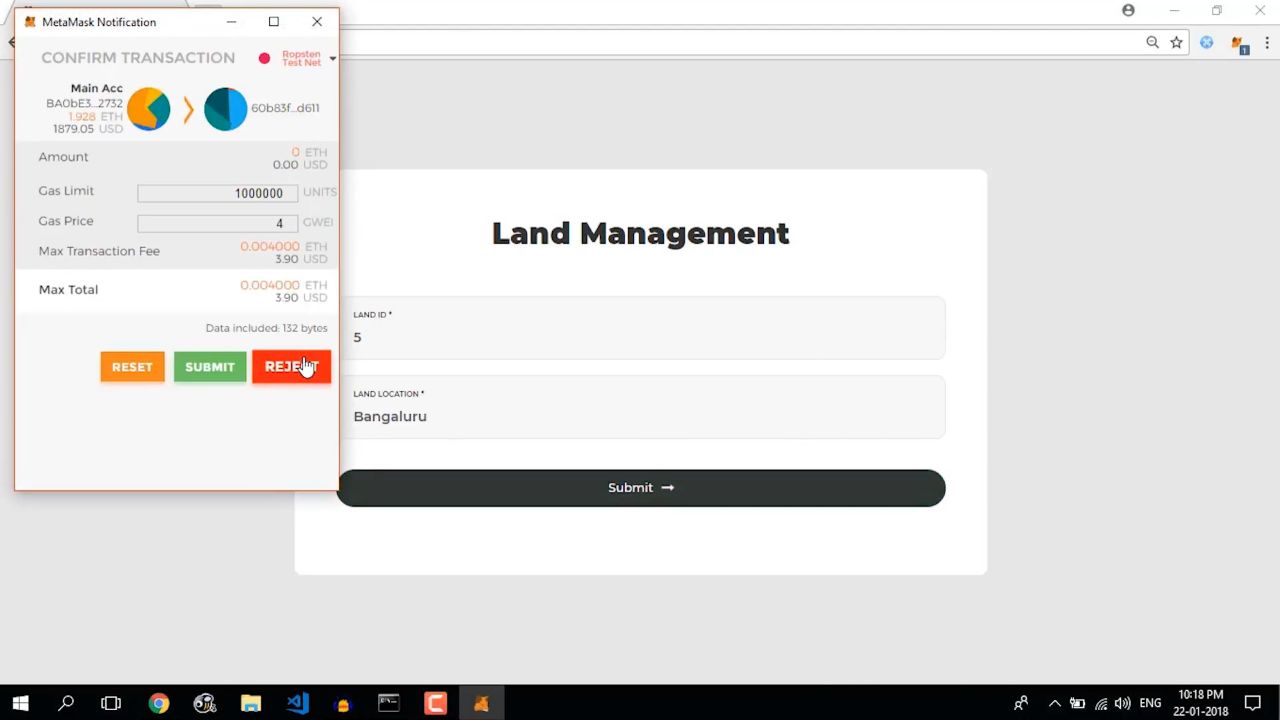Open Visual Studio Code from the taskbar

(x=297, y=704)
